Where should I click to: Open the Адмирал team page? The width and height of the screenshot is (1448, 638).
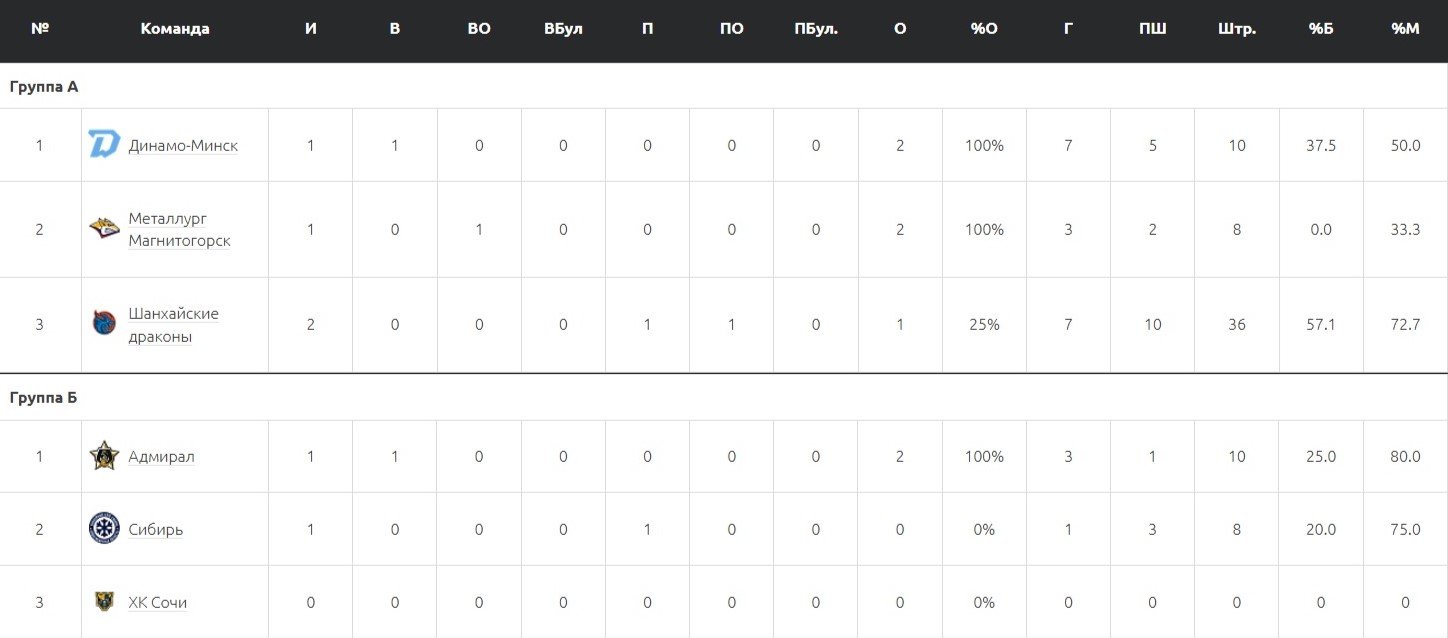click(x=161, y=456)
